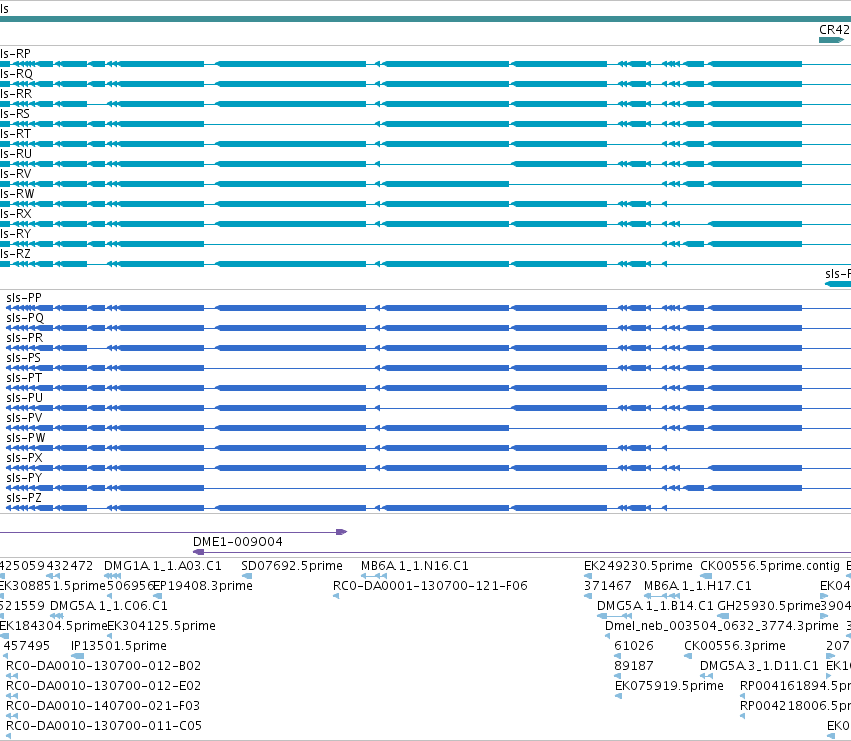Image resolution: width=851 pixels, height=741 pixels.
Task: Select the ls-RX transcript label
Action: click(x=16, y=214)
